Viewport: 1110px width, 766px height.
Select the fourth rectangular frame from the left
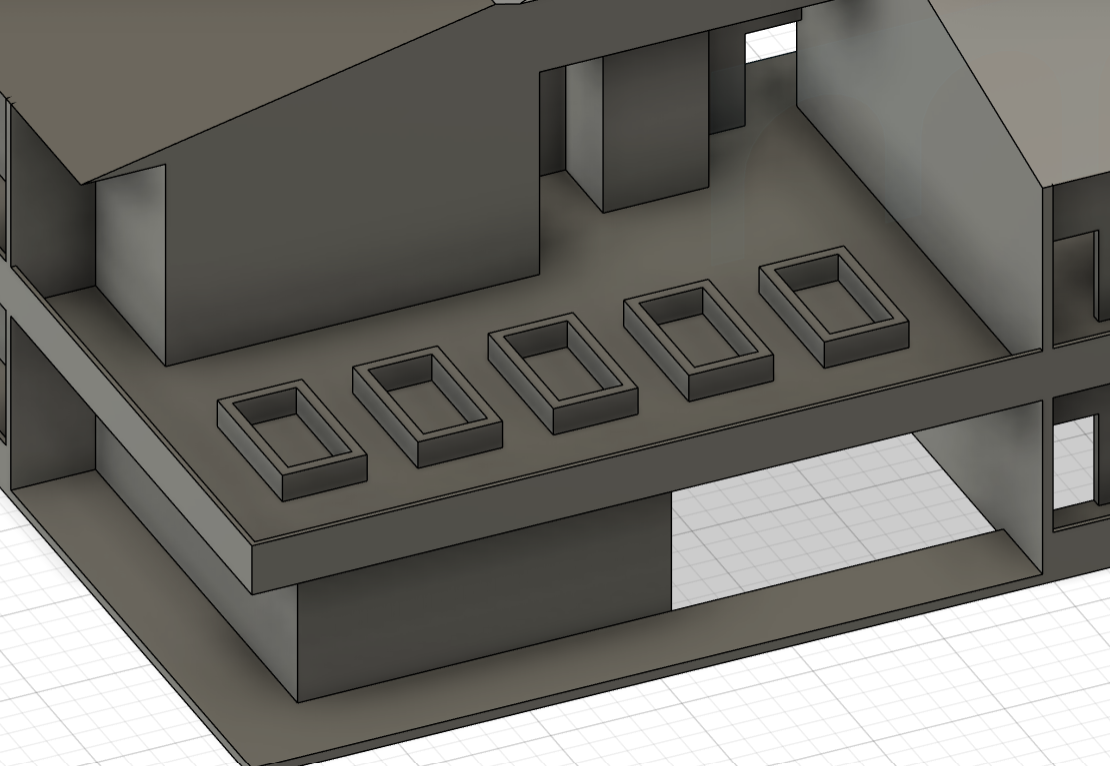click(698, 340)
